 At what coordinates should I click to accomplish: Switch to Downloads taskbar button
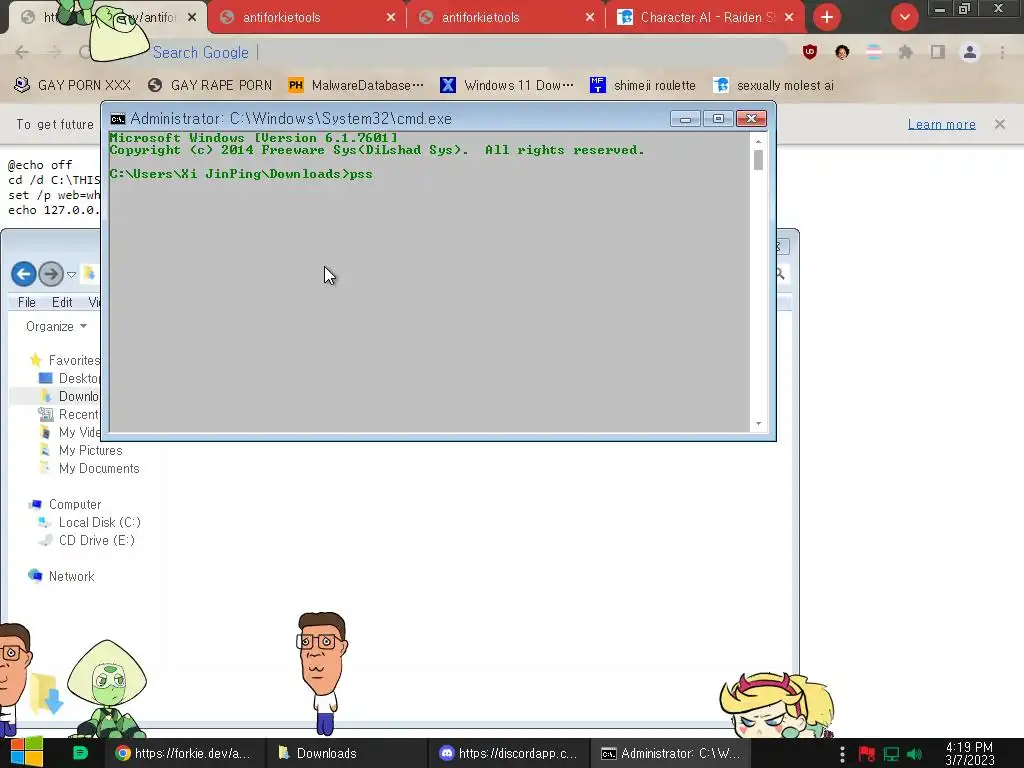click(x=345, y=753)
